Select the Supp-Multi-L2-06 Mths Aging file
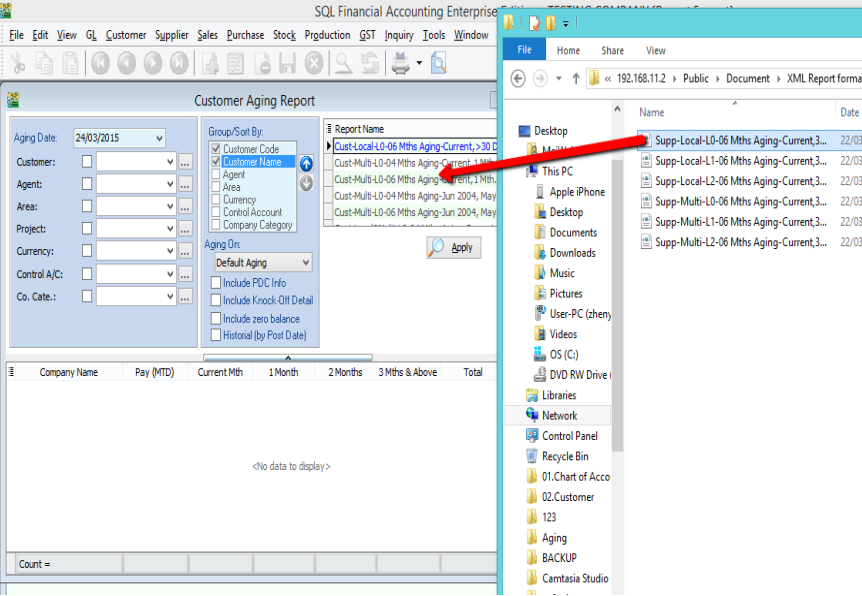Viewport: 862px width, 596px height. [740, 242]
